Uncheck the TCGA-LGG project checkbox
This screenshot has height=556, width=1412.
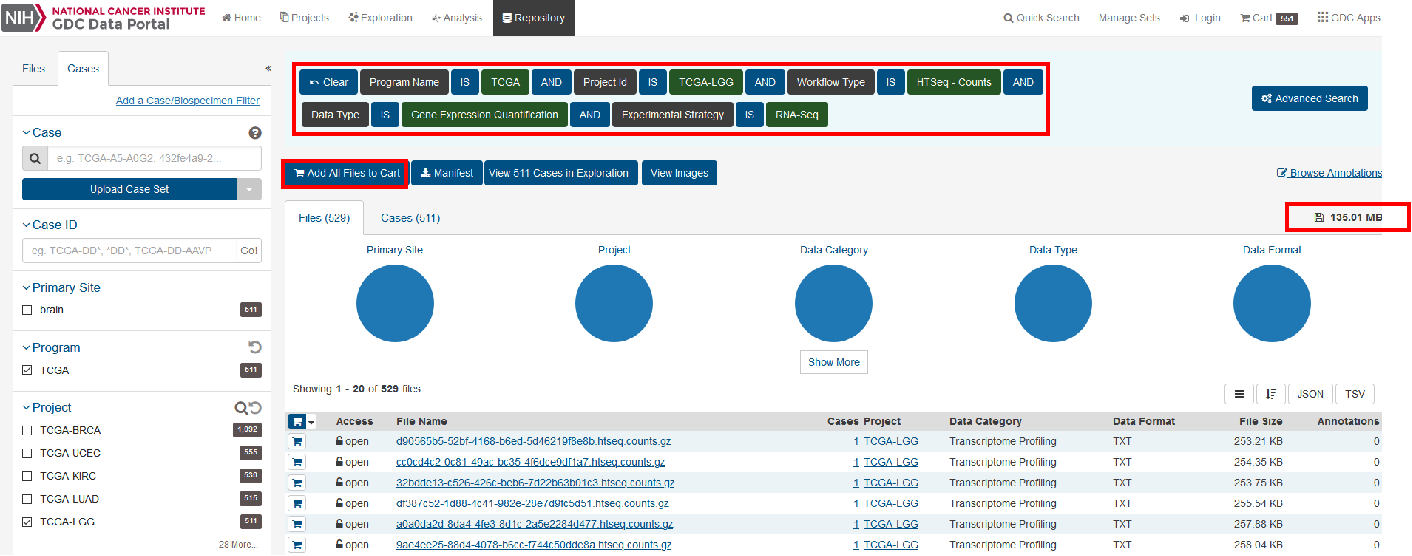pos(27,522)
